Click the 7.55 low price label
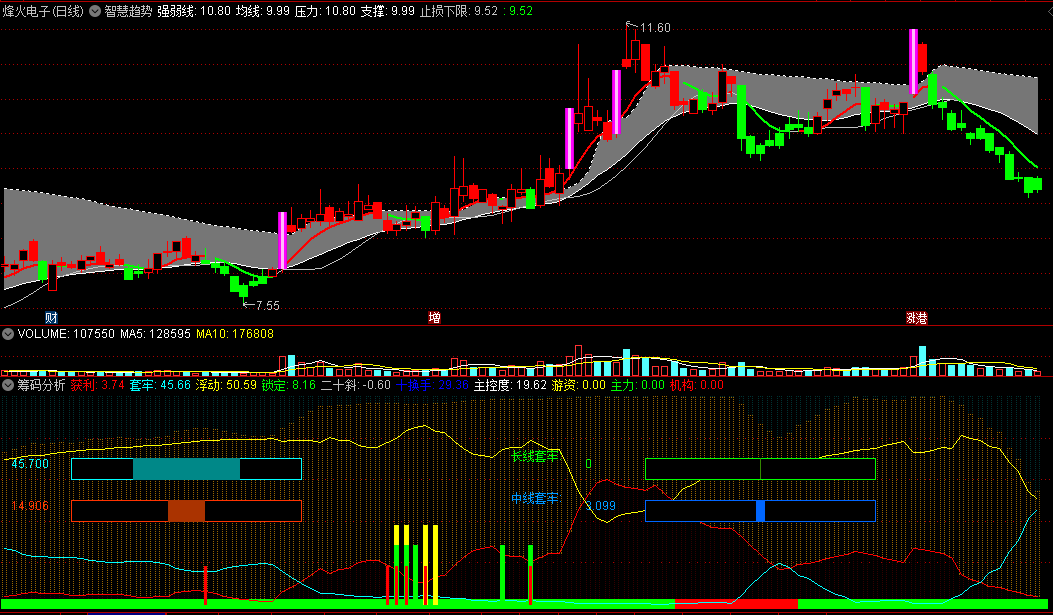 tap(267, 305)
